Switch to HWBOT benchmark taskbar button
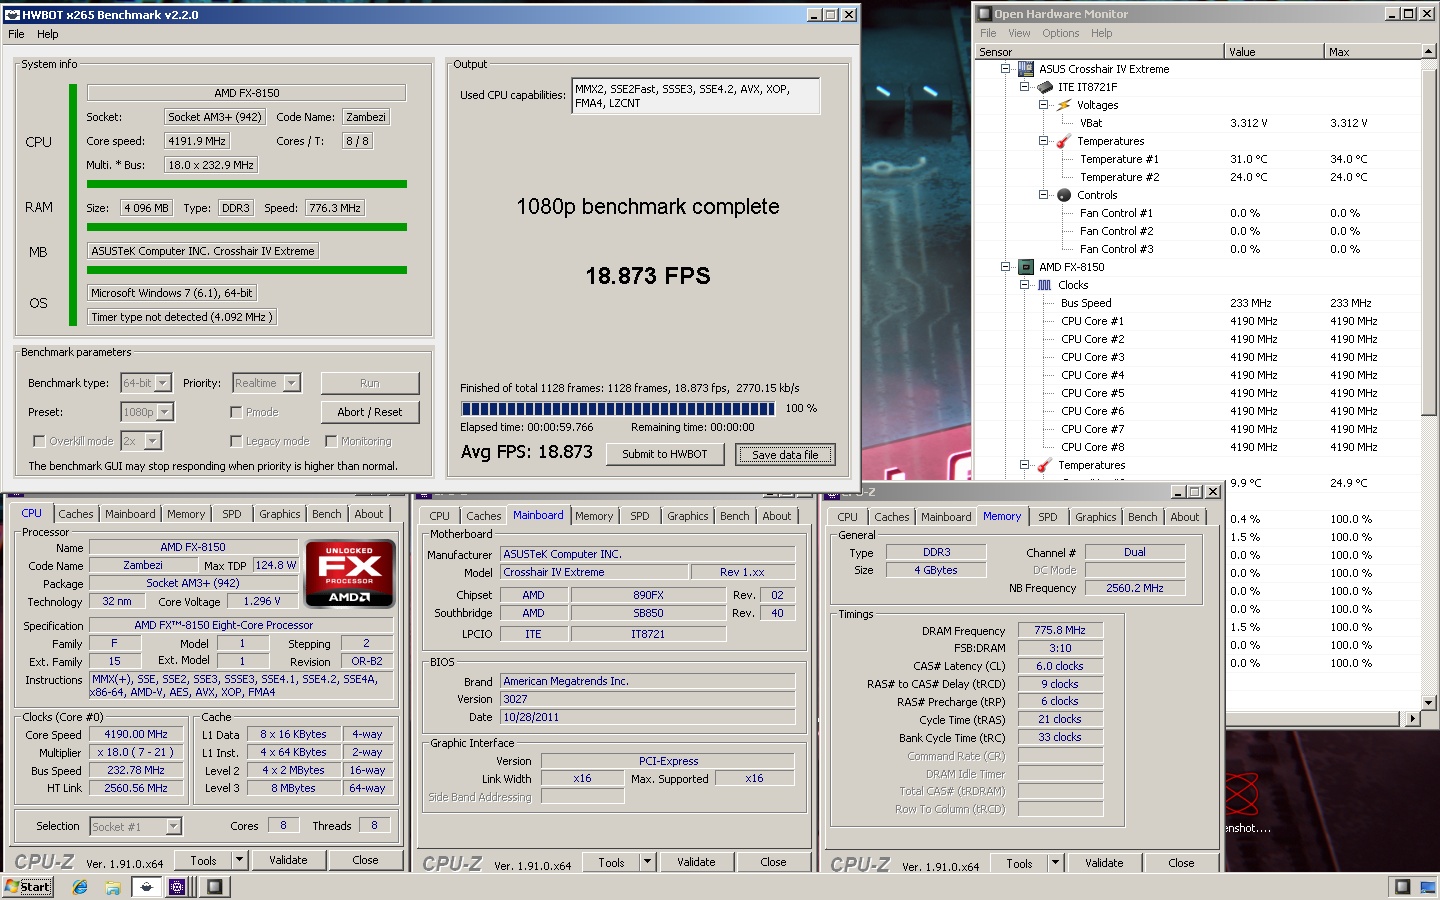The width and height of the screenshot is (1440, 900). 146,886
